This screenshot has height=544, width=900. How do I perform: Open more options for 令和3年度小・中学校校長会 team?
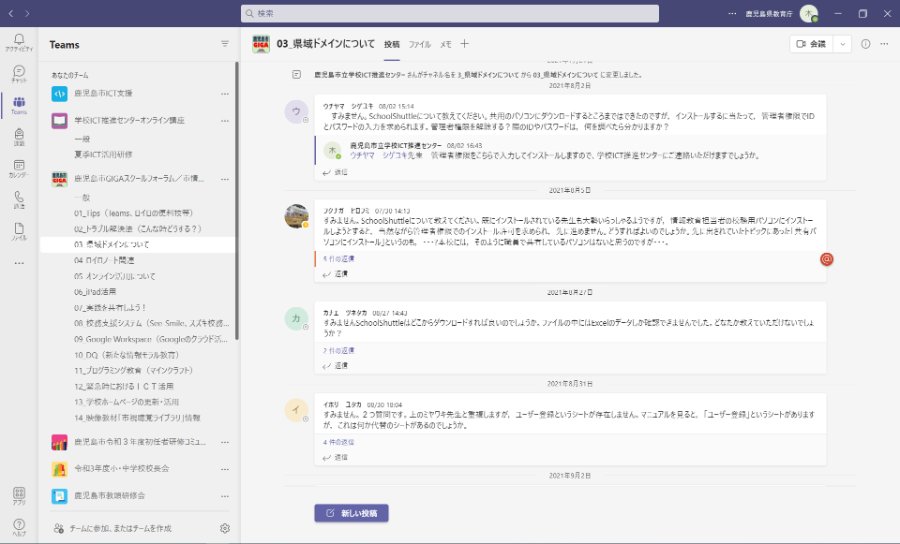(x=225, y=469)
